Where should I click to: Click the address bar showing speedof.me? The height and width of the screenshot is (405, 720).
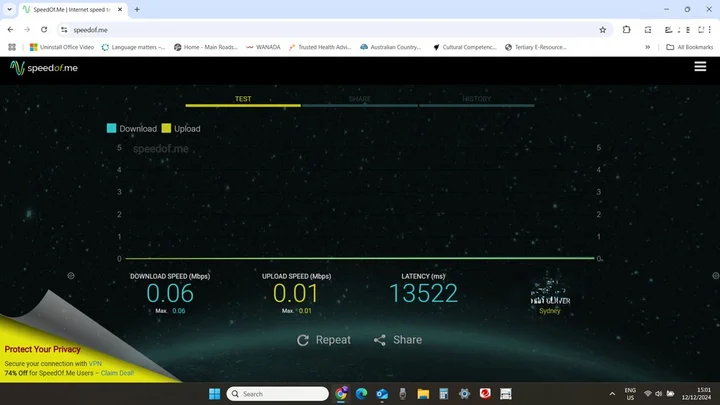coord(300,30)
